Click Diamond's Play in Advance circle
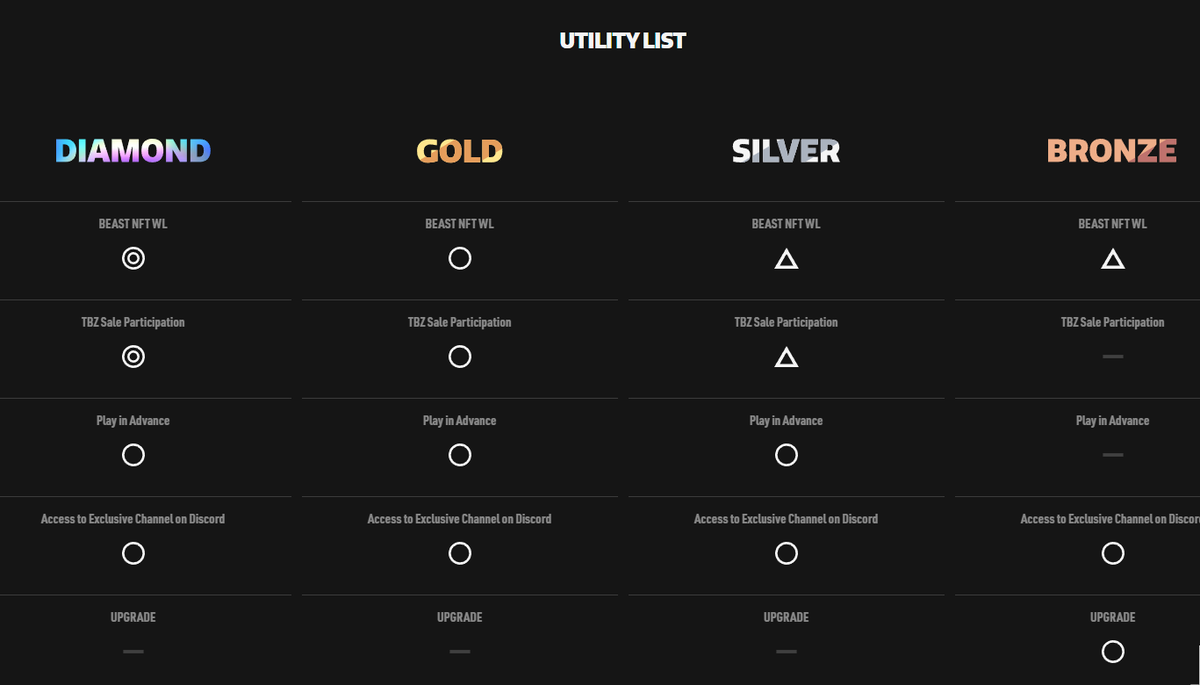Image resolution: width=1200 pixels, height=685 pixels. 133,455
